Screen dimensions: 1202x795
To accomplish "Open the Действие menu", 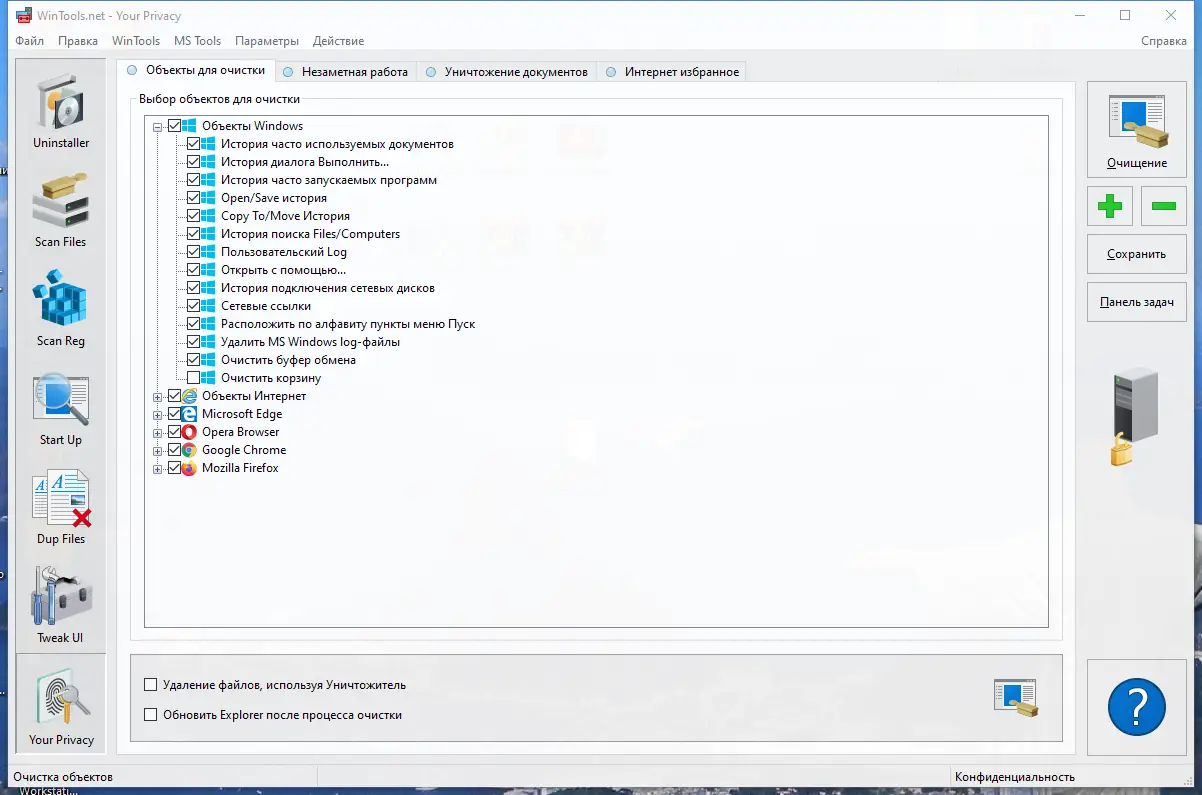I will 338,41.
